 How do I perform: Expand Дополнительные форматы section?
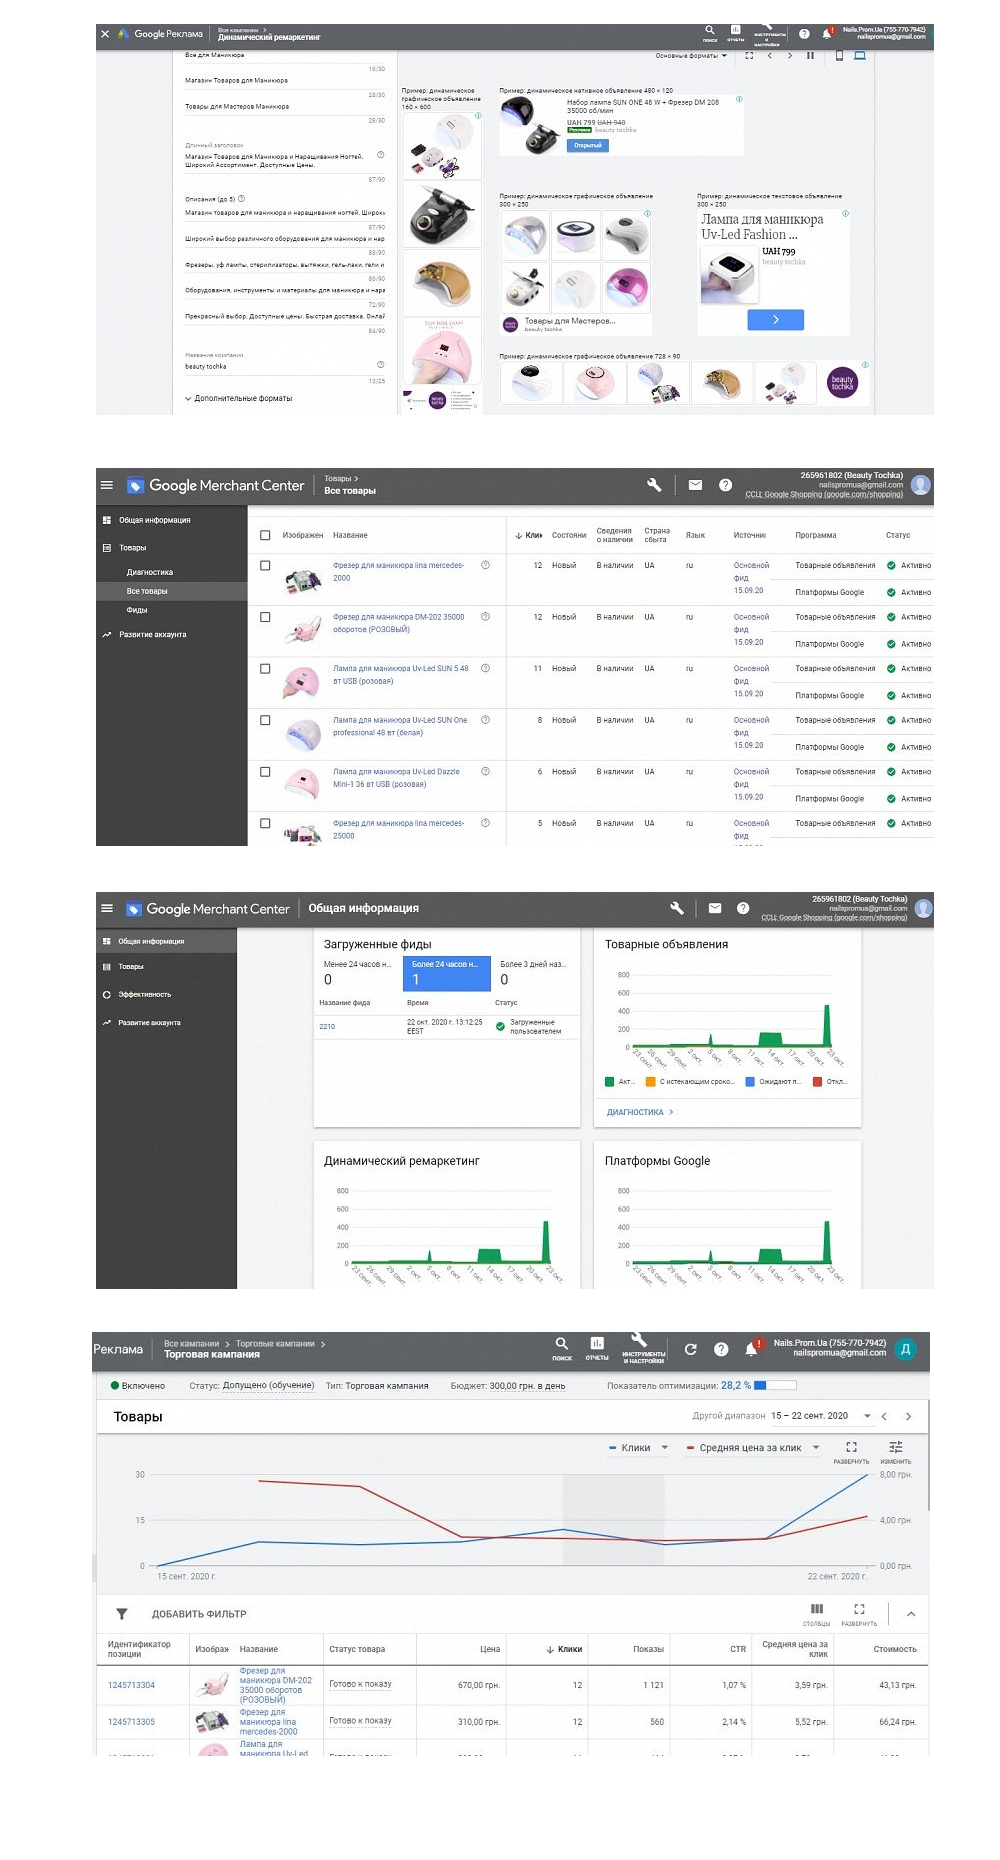239,398
